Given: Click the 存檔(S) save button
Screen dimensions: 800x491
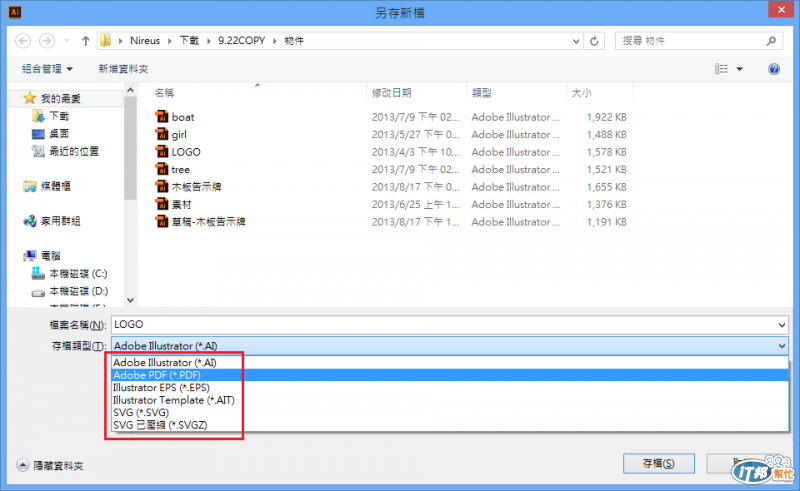Looking at the screenshot, I should tap(658, 463).
